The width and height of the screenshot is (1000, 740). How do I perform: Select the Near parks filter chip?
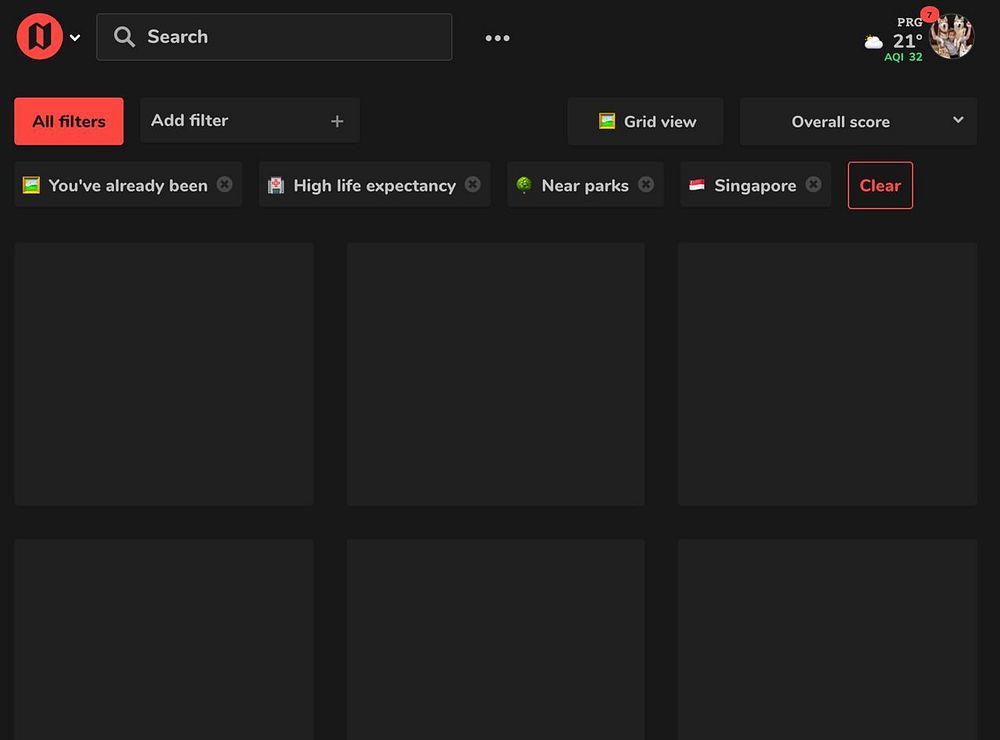(585, 185)
